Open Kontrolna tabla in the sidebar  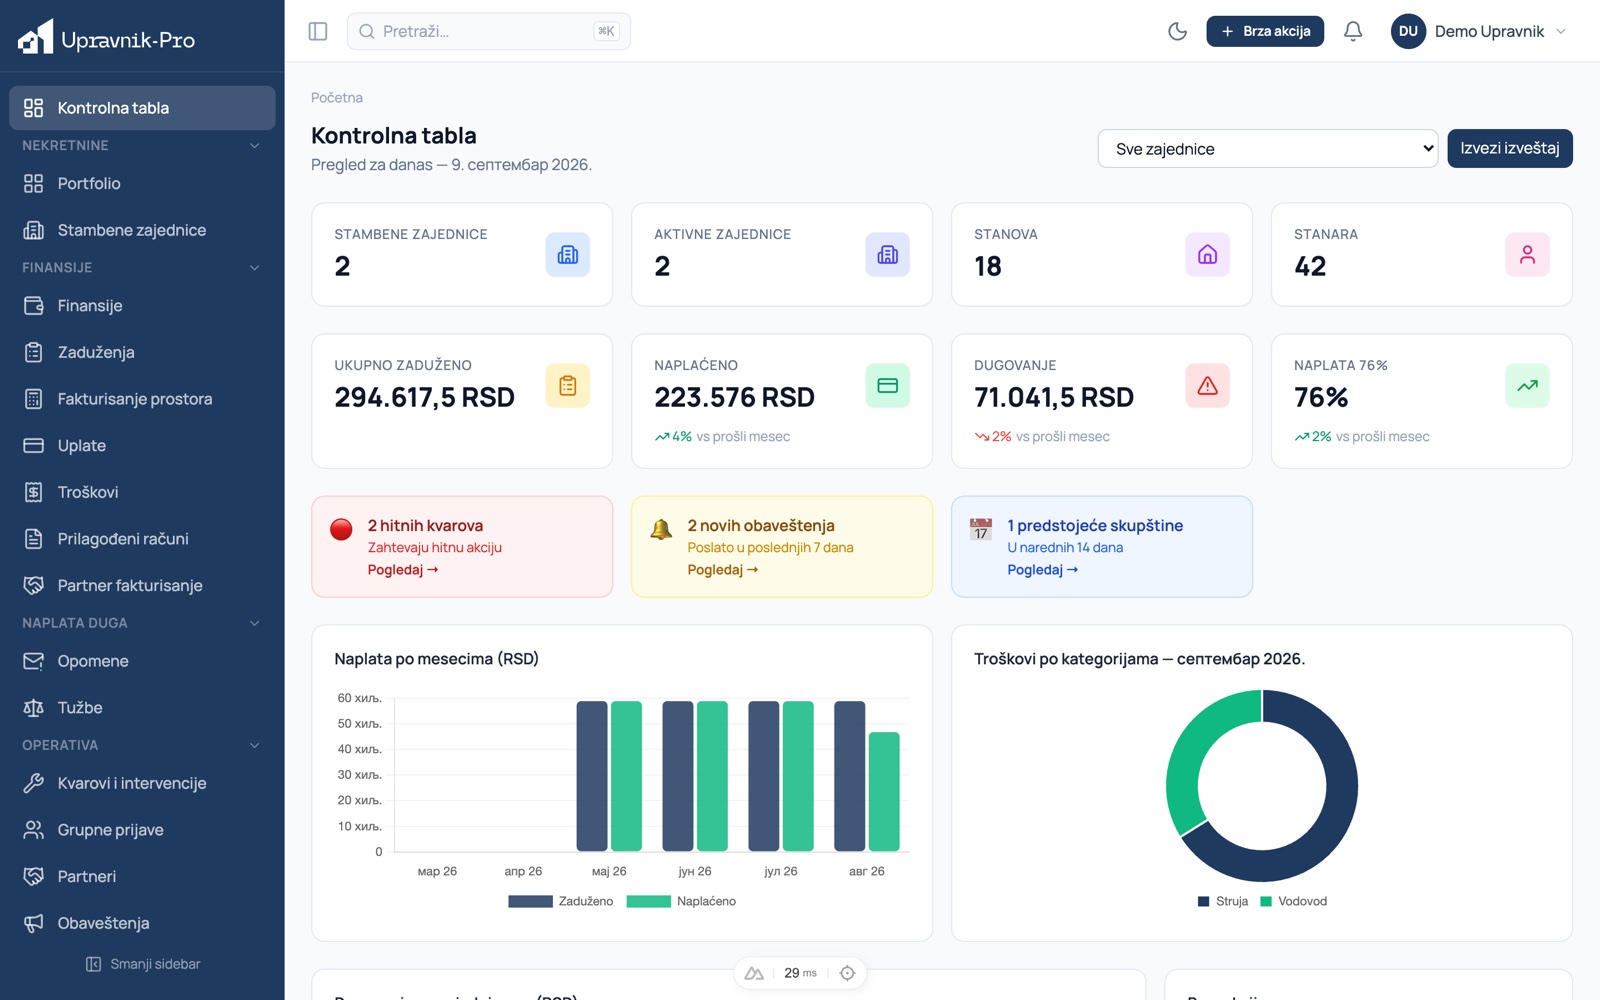142,108
